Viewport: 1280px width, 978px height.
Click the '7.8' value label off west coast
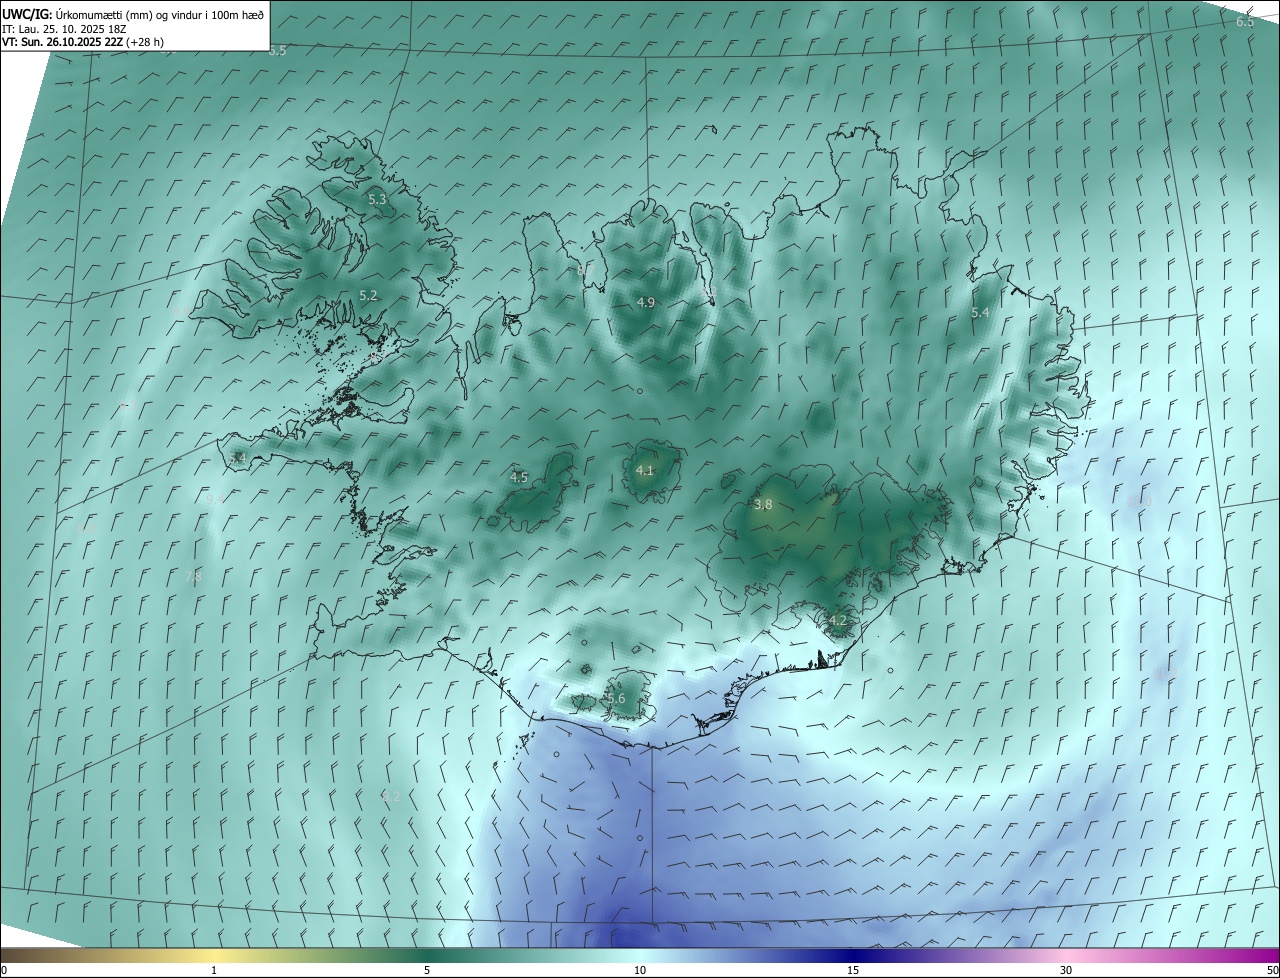pos(193,576)
